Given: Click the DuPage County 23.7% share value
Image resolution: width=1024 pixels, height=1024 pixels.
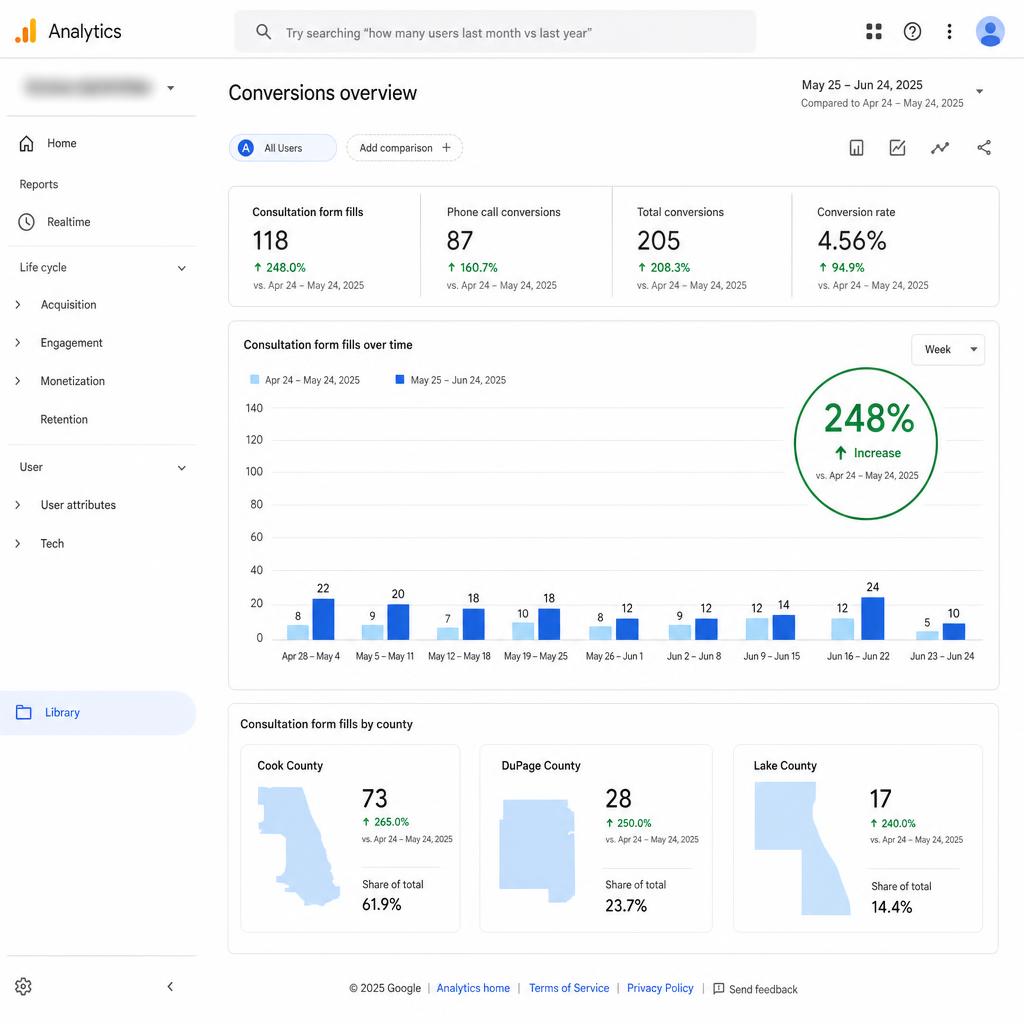Looking at the screenshot, I should tap(626, 906).
